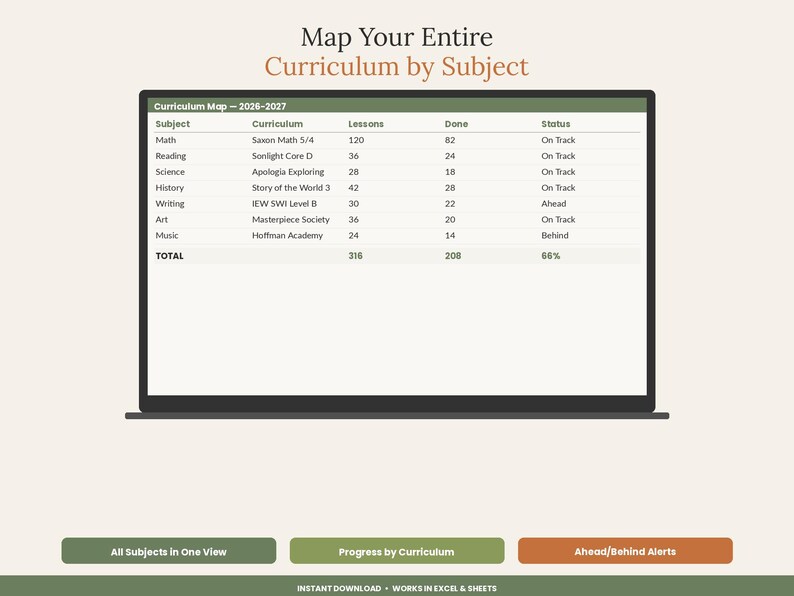Viewport: 794px width, 596px height.
Task: Select the Lessons column header
Action: [366, 124]
